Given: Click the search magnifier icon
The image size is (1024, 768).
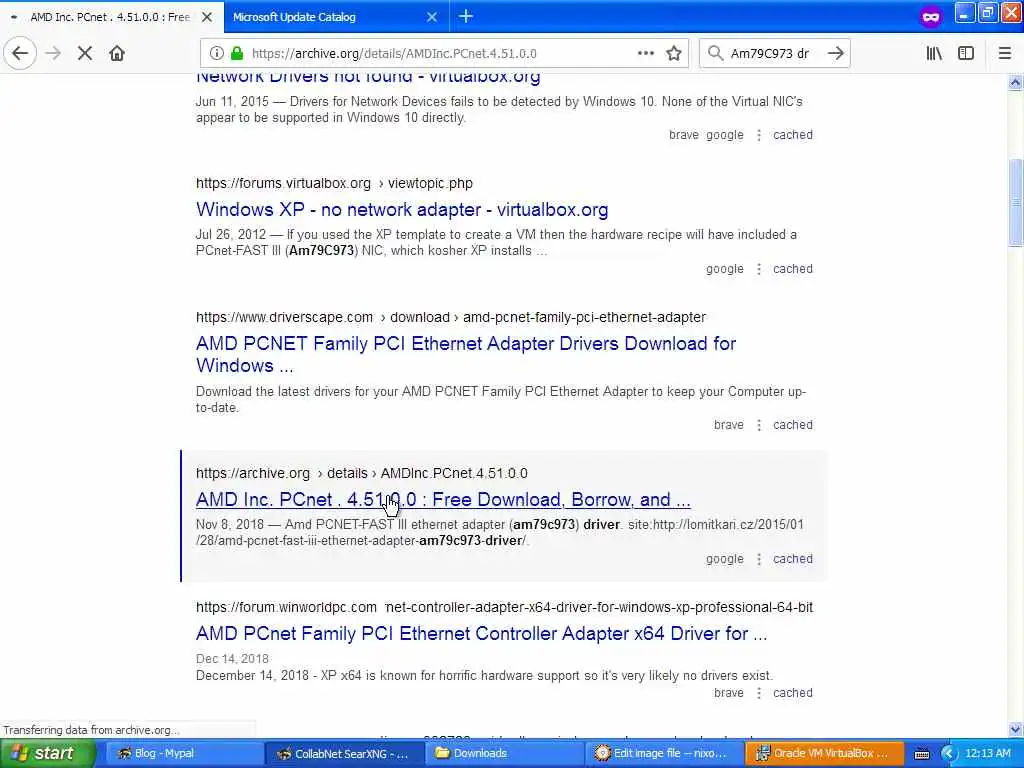Looking at the screenshot, I should click(716, 53).
